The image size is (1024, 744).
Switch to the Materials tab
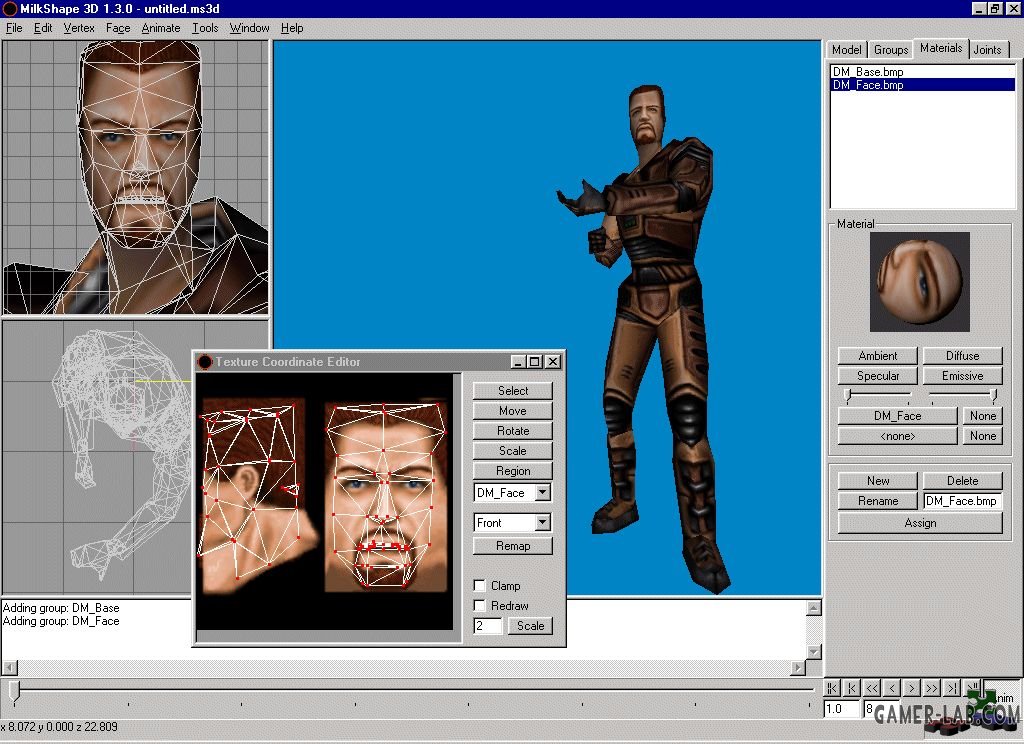[x=940, y=48]
